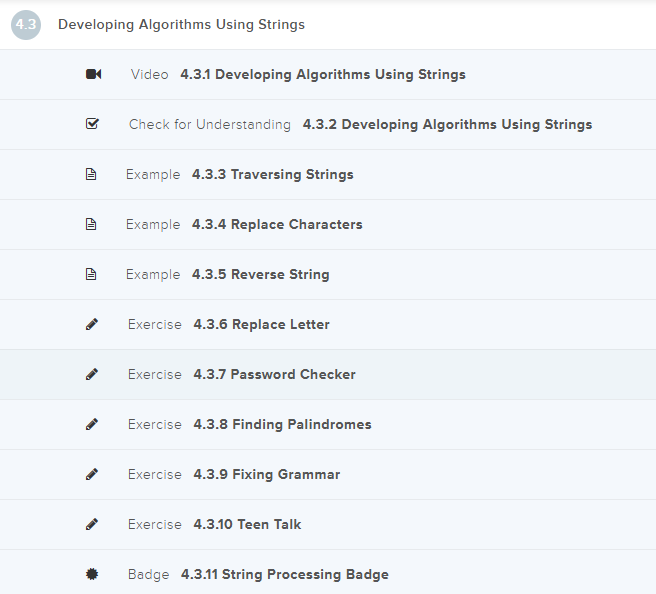Collapse the 4.3 module number circle
The image size is (656, 594).
point(26,25)
